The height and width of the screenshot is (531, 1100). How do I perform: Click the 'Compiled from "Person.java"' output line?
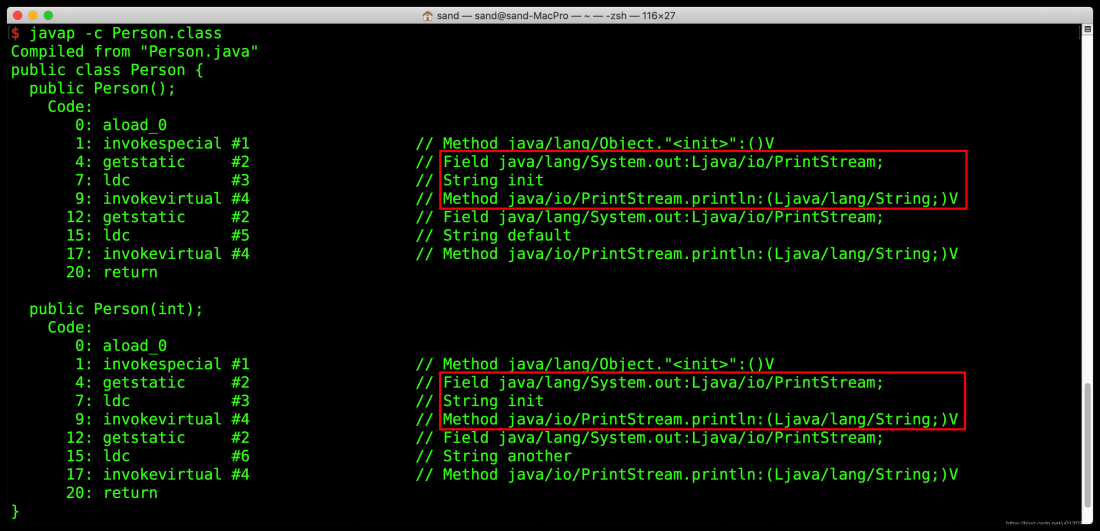pos(134,52)
